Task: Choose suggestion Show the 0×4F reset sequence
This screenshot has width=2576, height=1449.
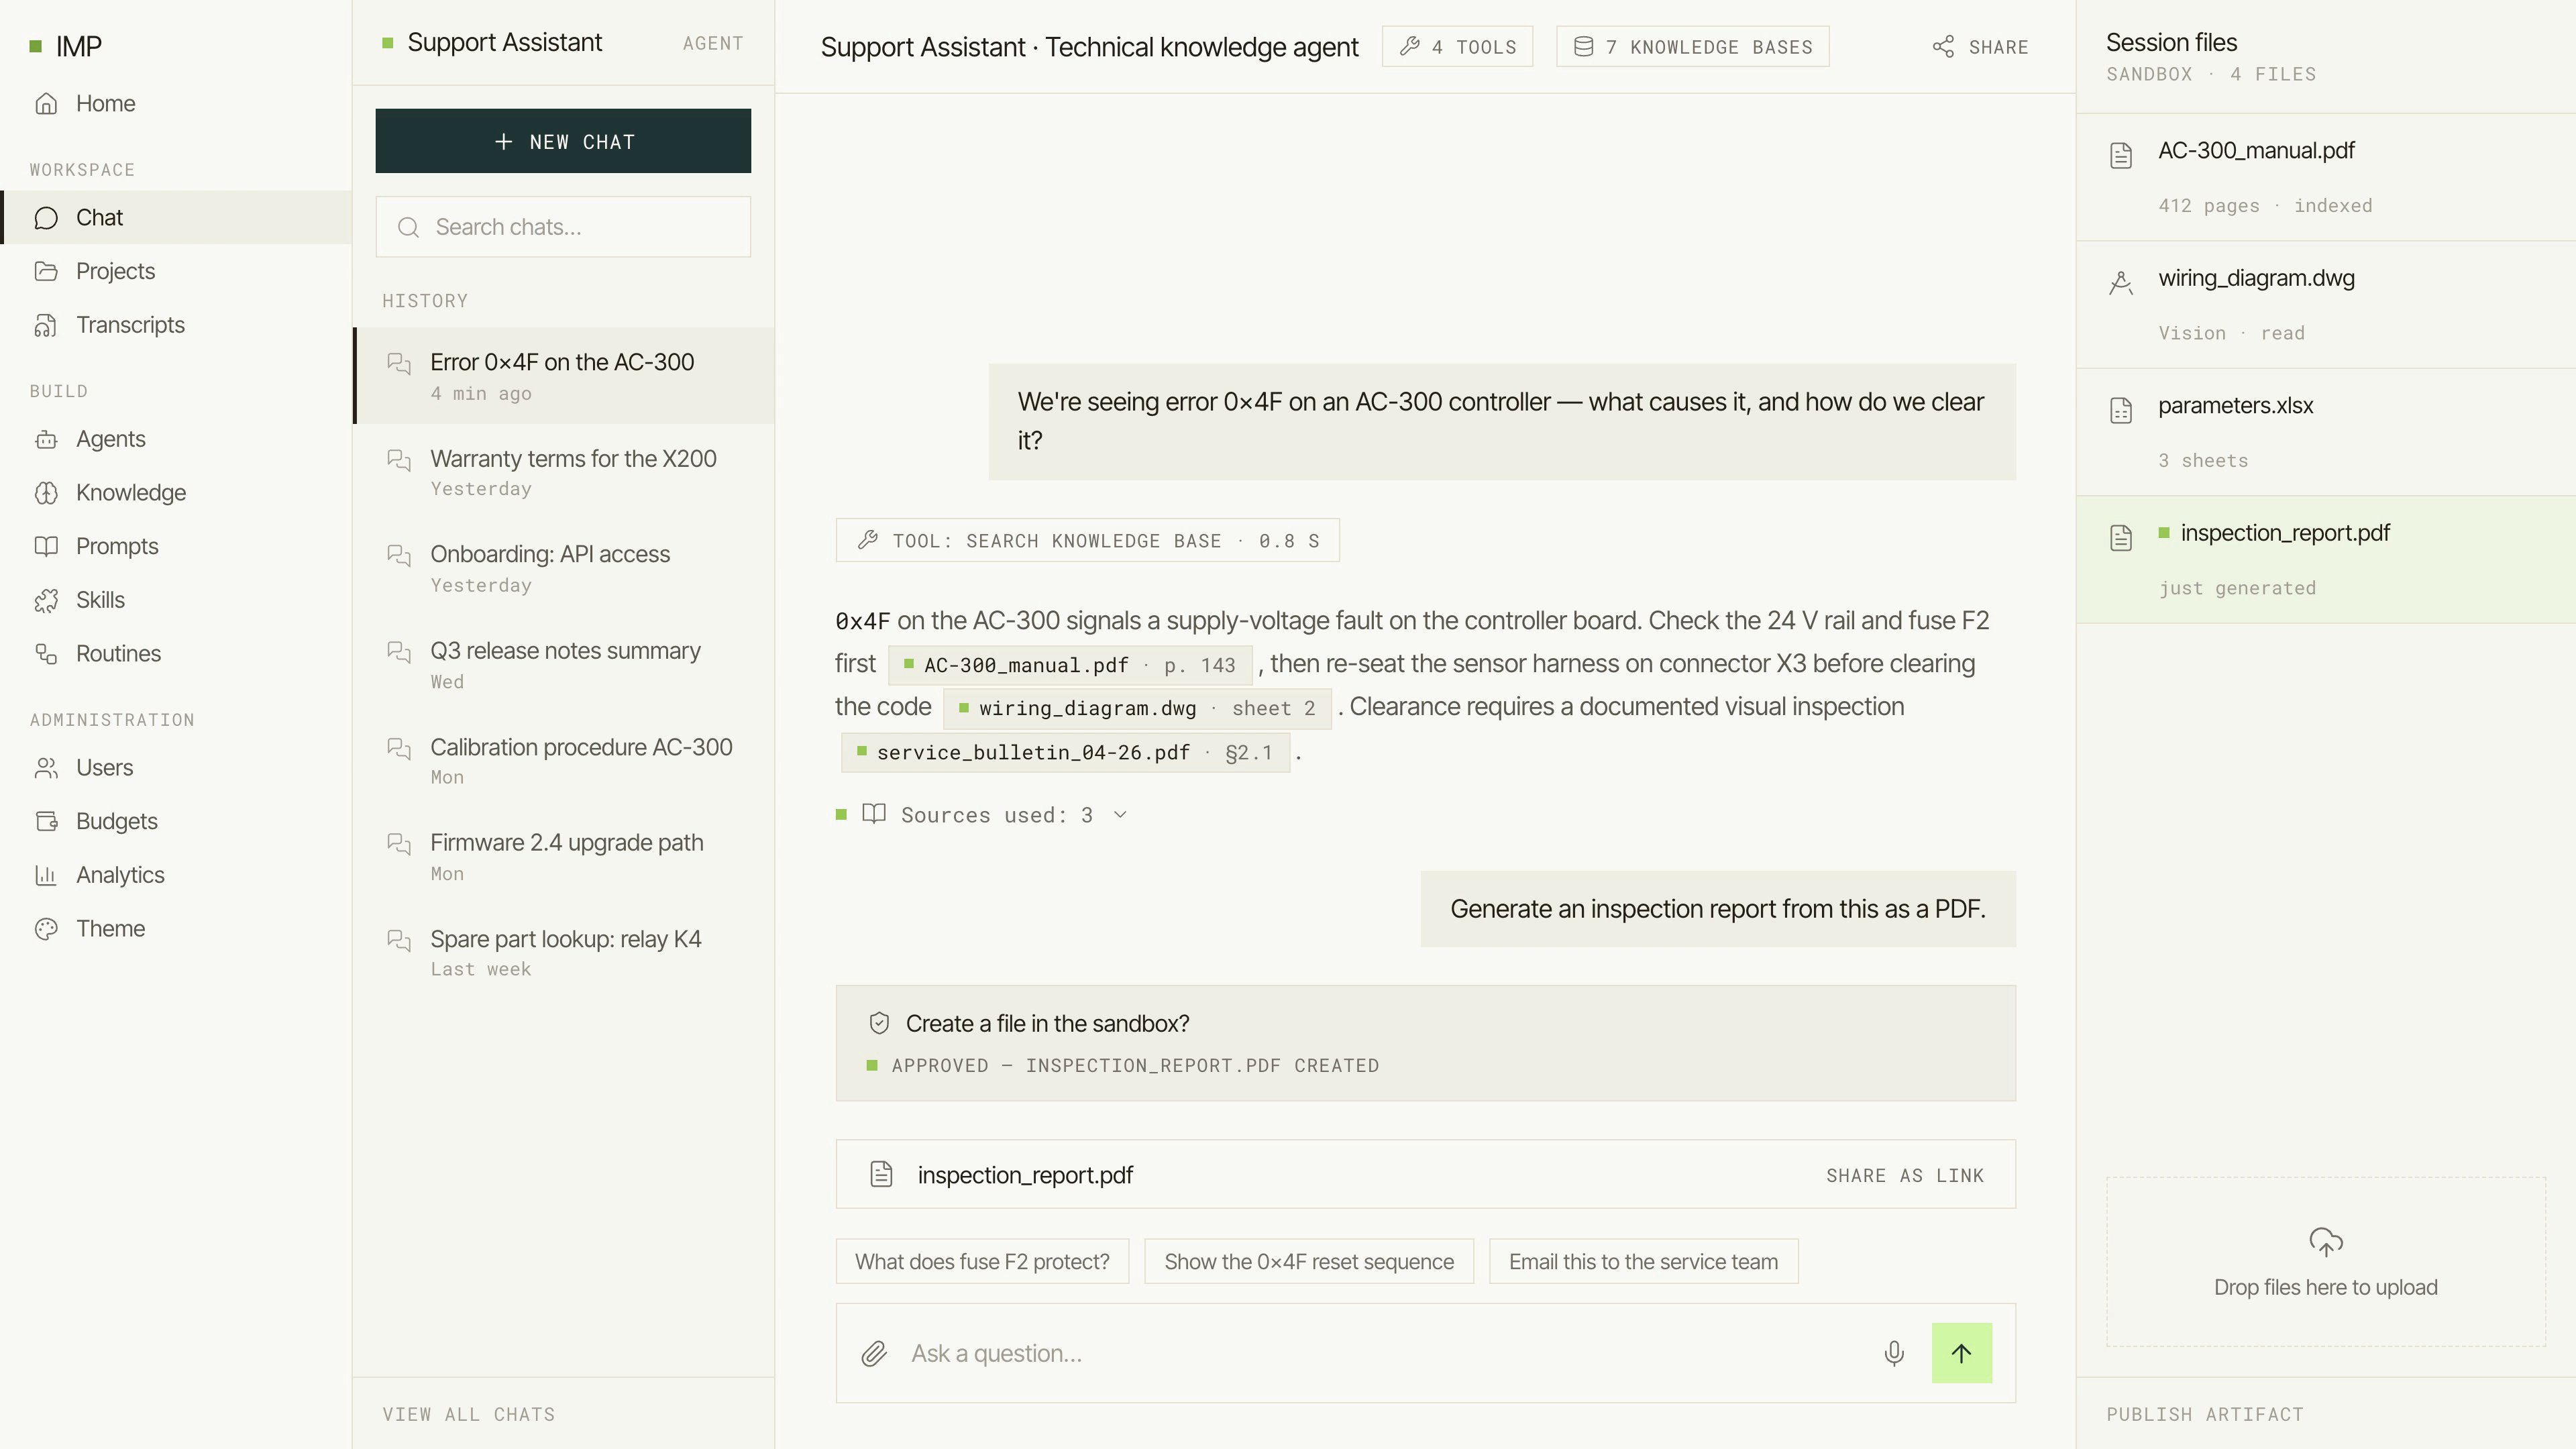Action: (x=1309, y=1262)
